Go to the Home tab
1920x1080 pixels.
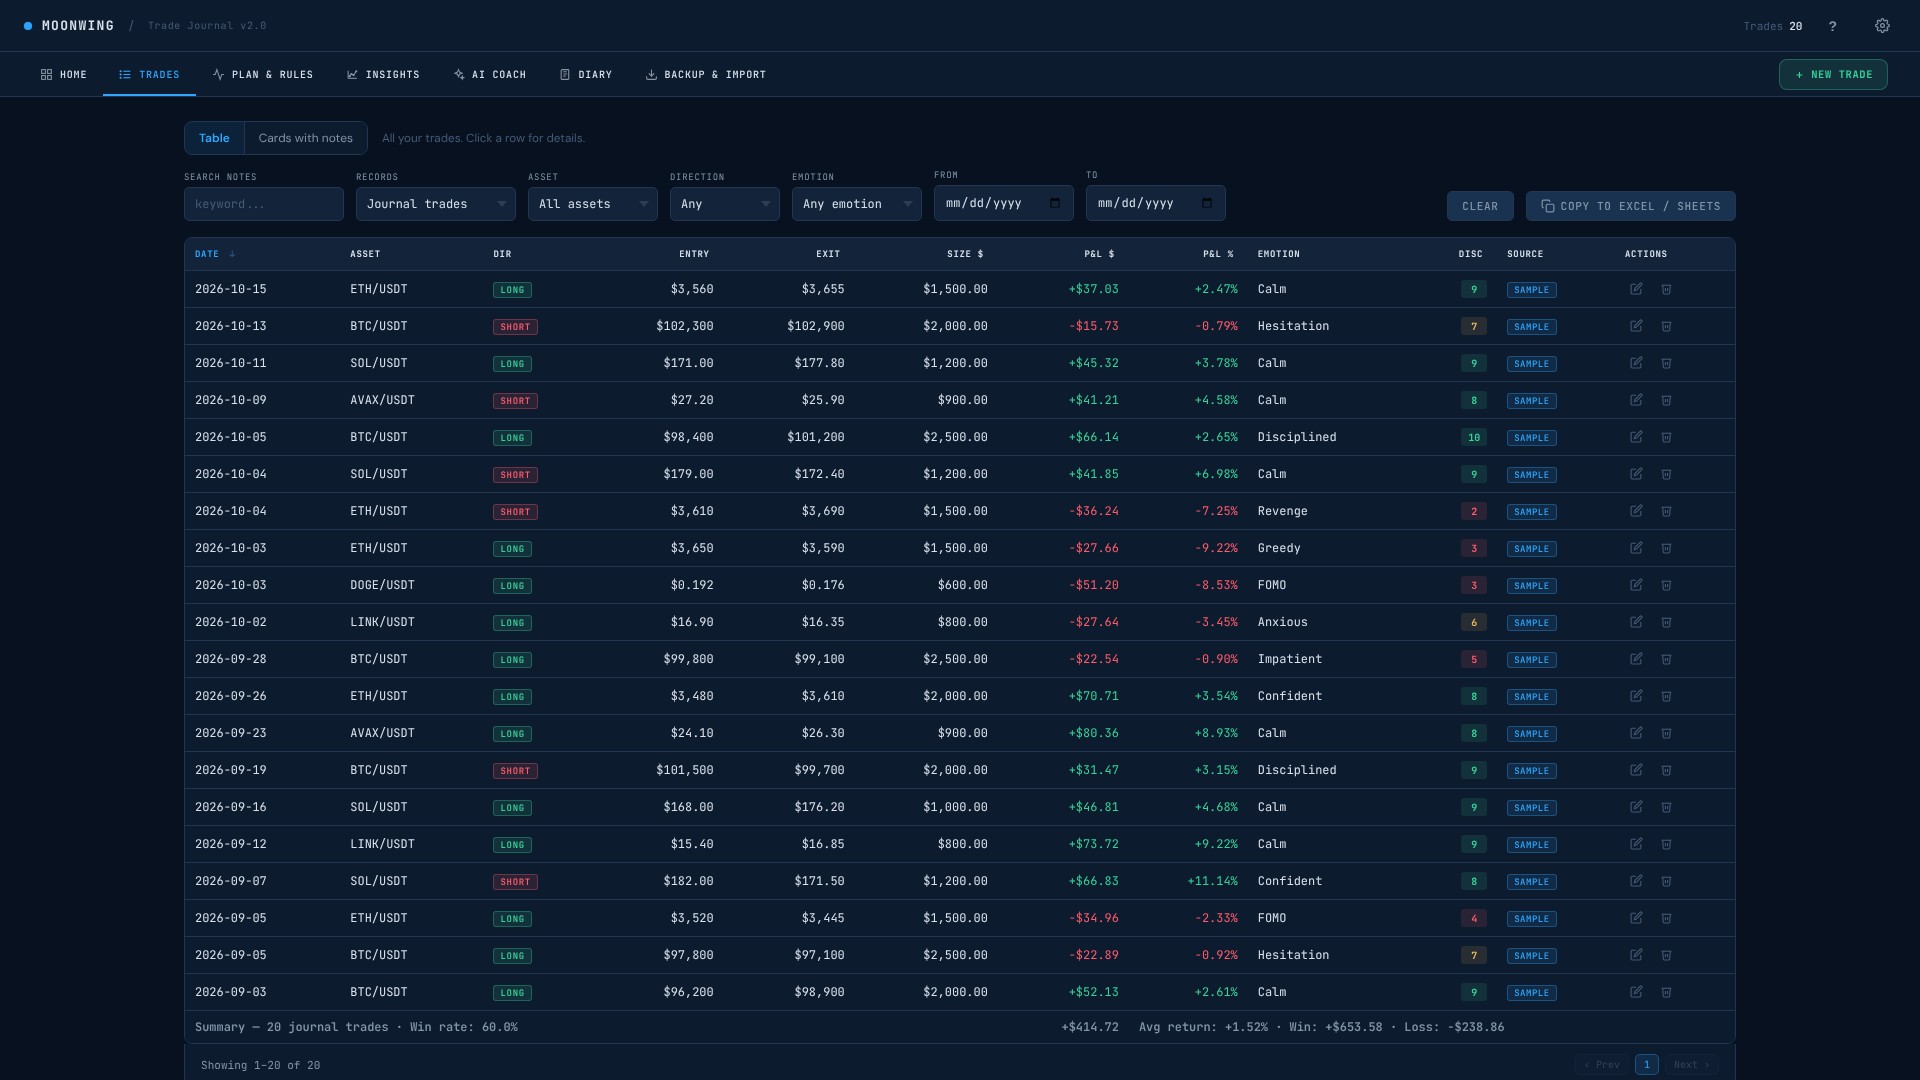tap(64, 75)
